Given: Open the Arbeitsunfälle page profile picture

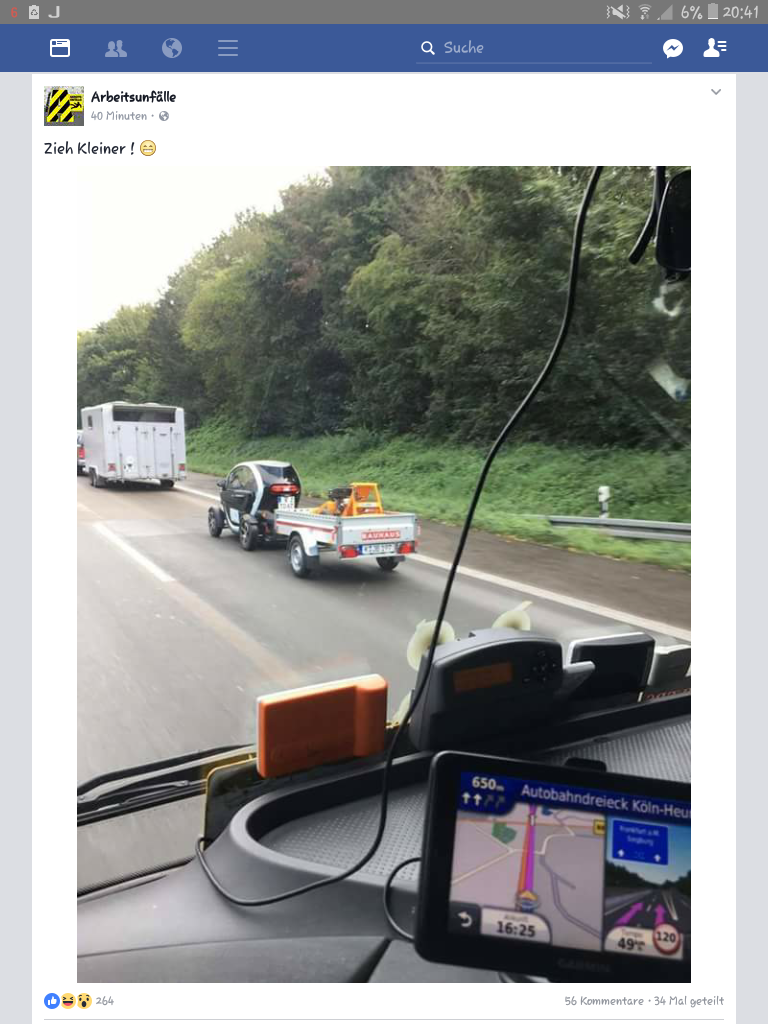Looking at the screenshot, I should tap(64, 106).
